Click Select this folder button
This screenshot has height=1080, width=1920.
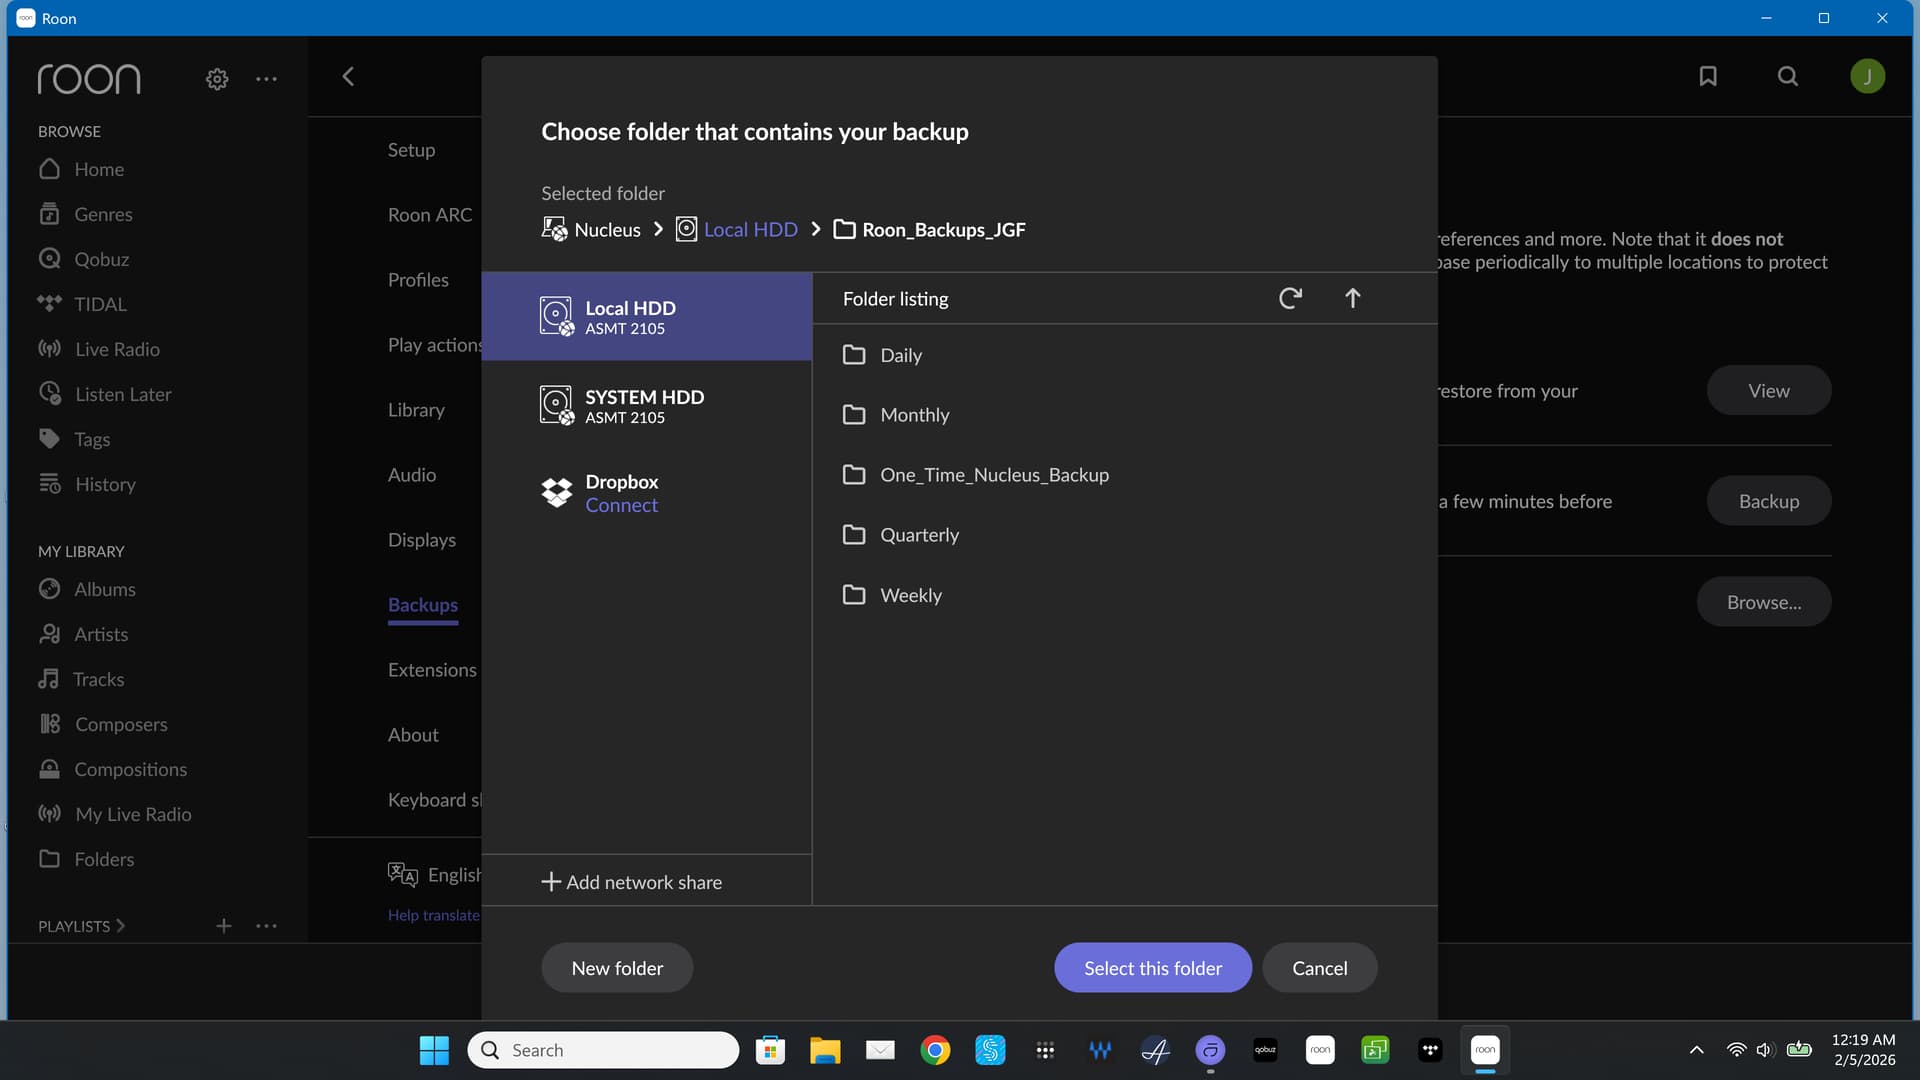point(1152,968)
